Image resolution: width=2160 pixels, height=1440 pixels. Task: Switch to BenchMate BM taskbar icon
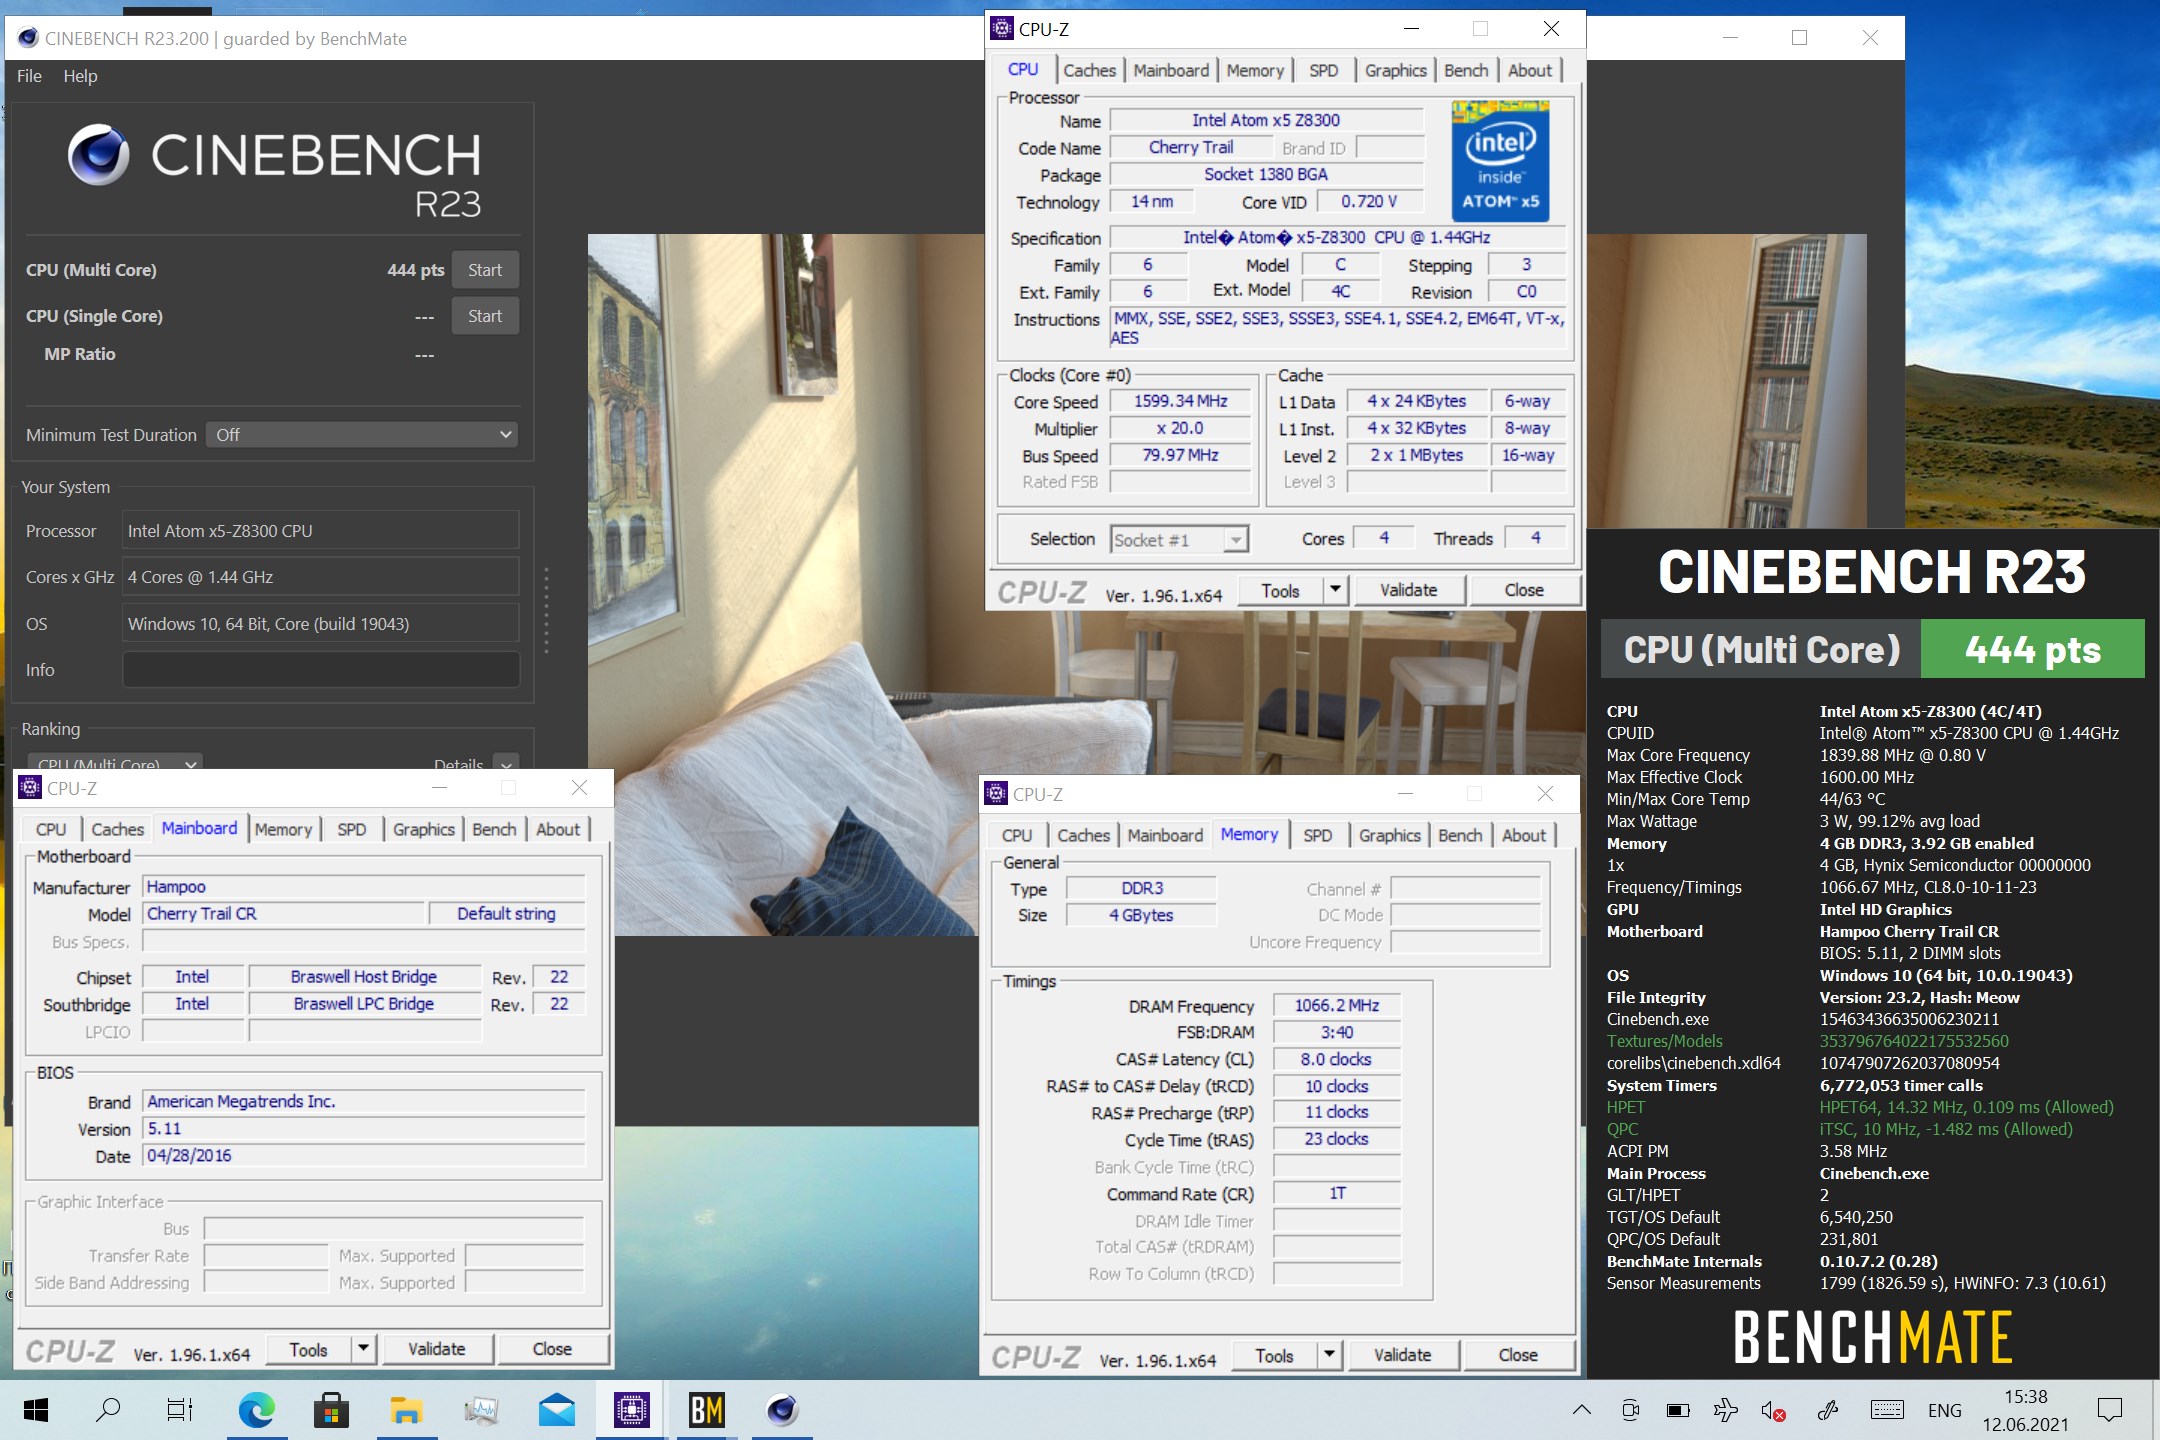click(x=707, y=1410)
